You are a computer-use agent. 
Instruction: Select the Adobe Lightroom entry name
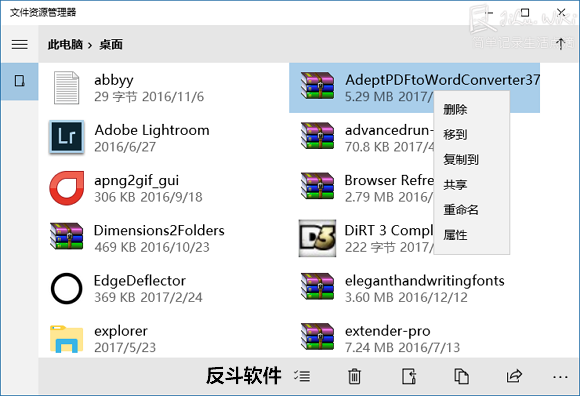pyautogui.click(x=152, y=130)
